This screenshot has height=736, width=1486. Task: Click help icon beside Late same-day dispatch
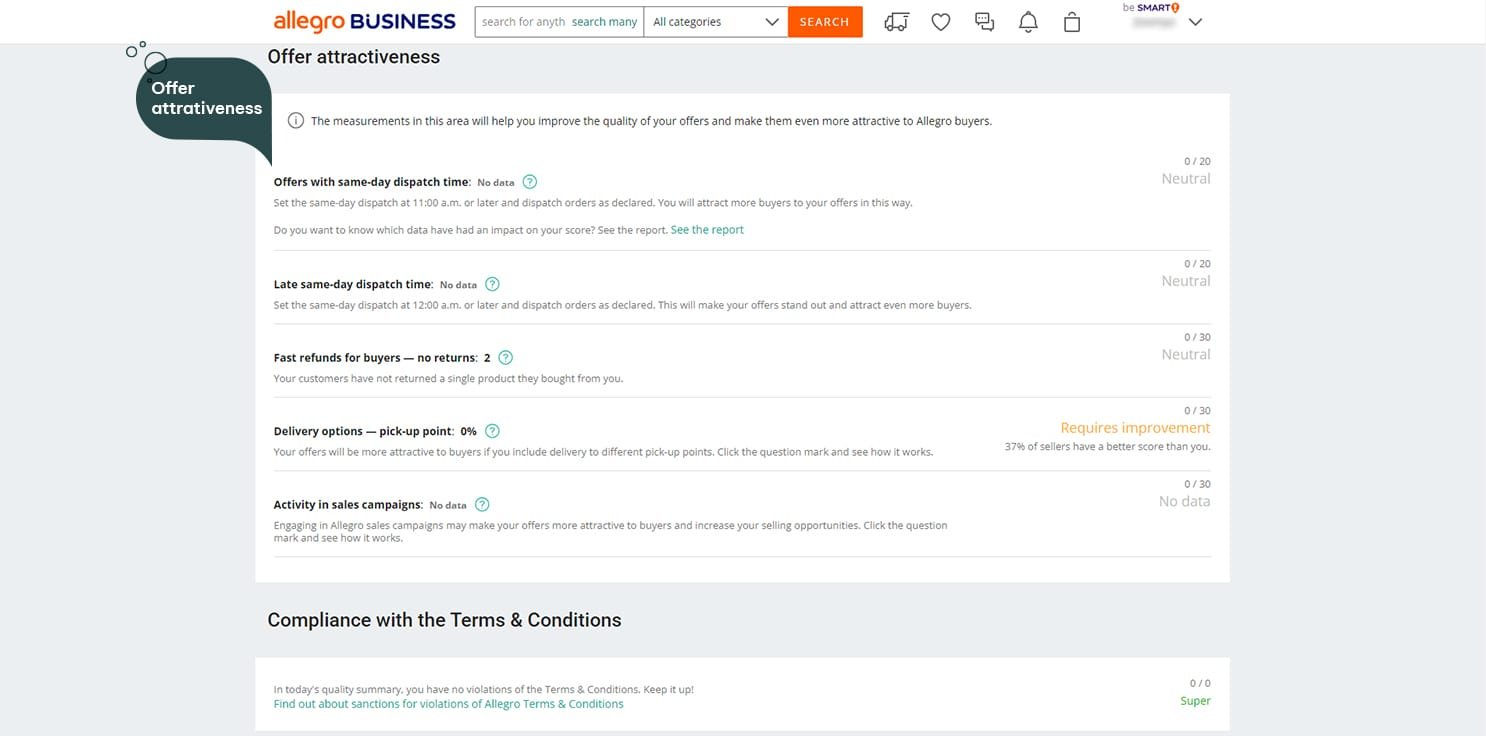492,285
